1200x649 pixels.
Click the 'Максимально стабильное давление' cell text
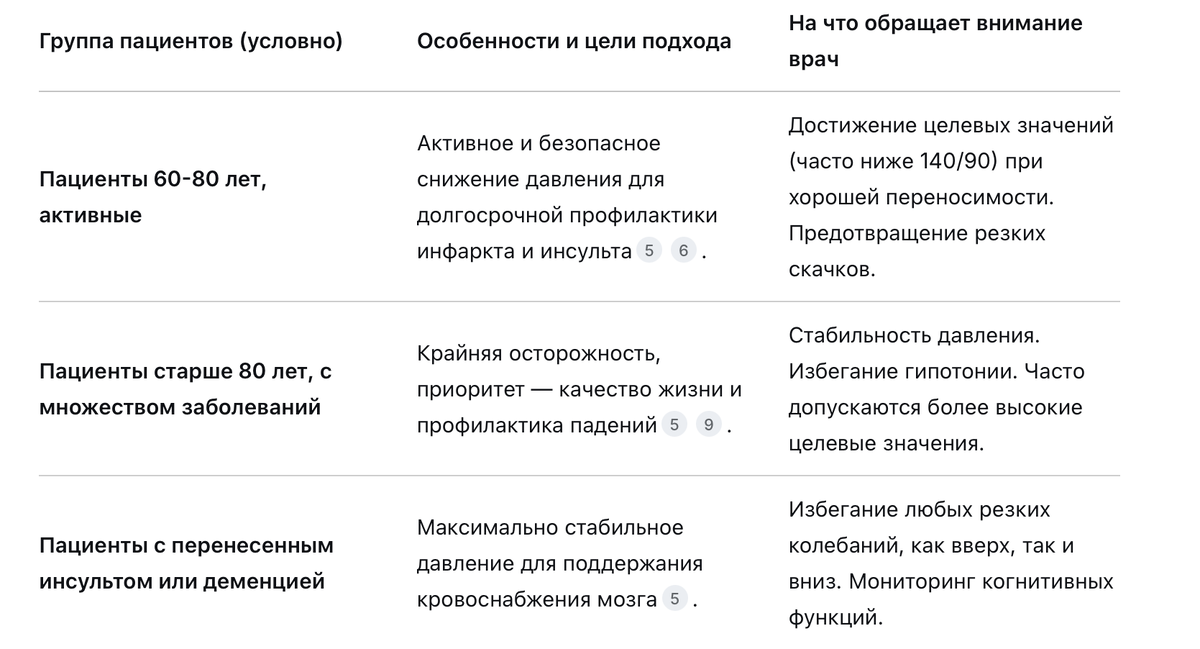549,527
